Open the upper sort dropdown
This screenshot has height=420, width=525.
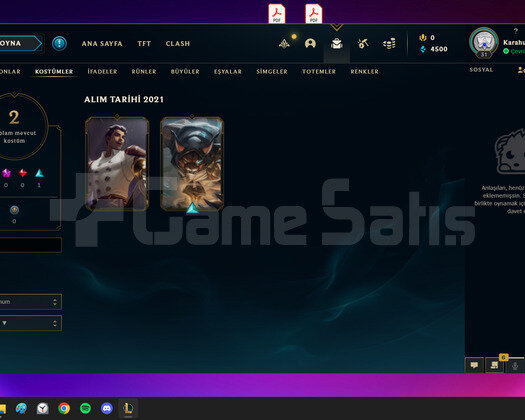31,302
